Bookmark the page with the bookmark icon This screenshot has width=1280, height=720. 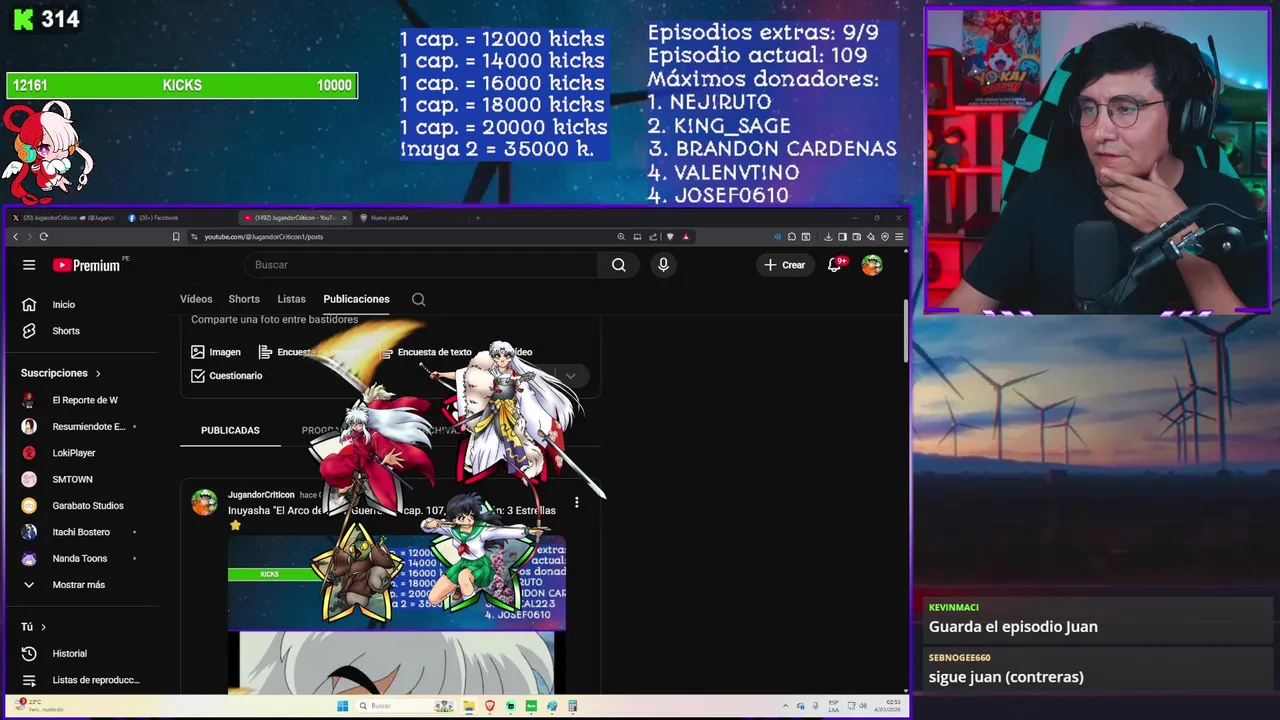176,237
